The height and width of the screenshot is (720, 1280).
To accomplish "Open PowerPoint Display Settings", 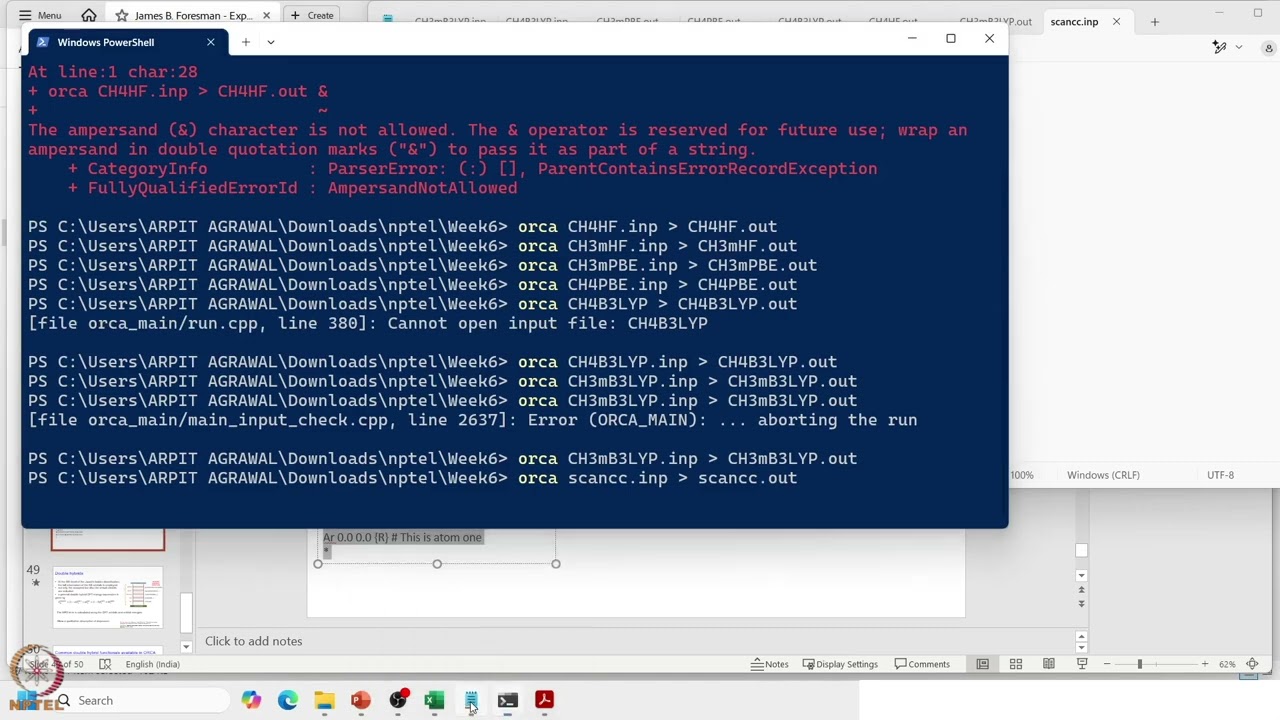I will coord(838,664).
